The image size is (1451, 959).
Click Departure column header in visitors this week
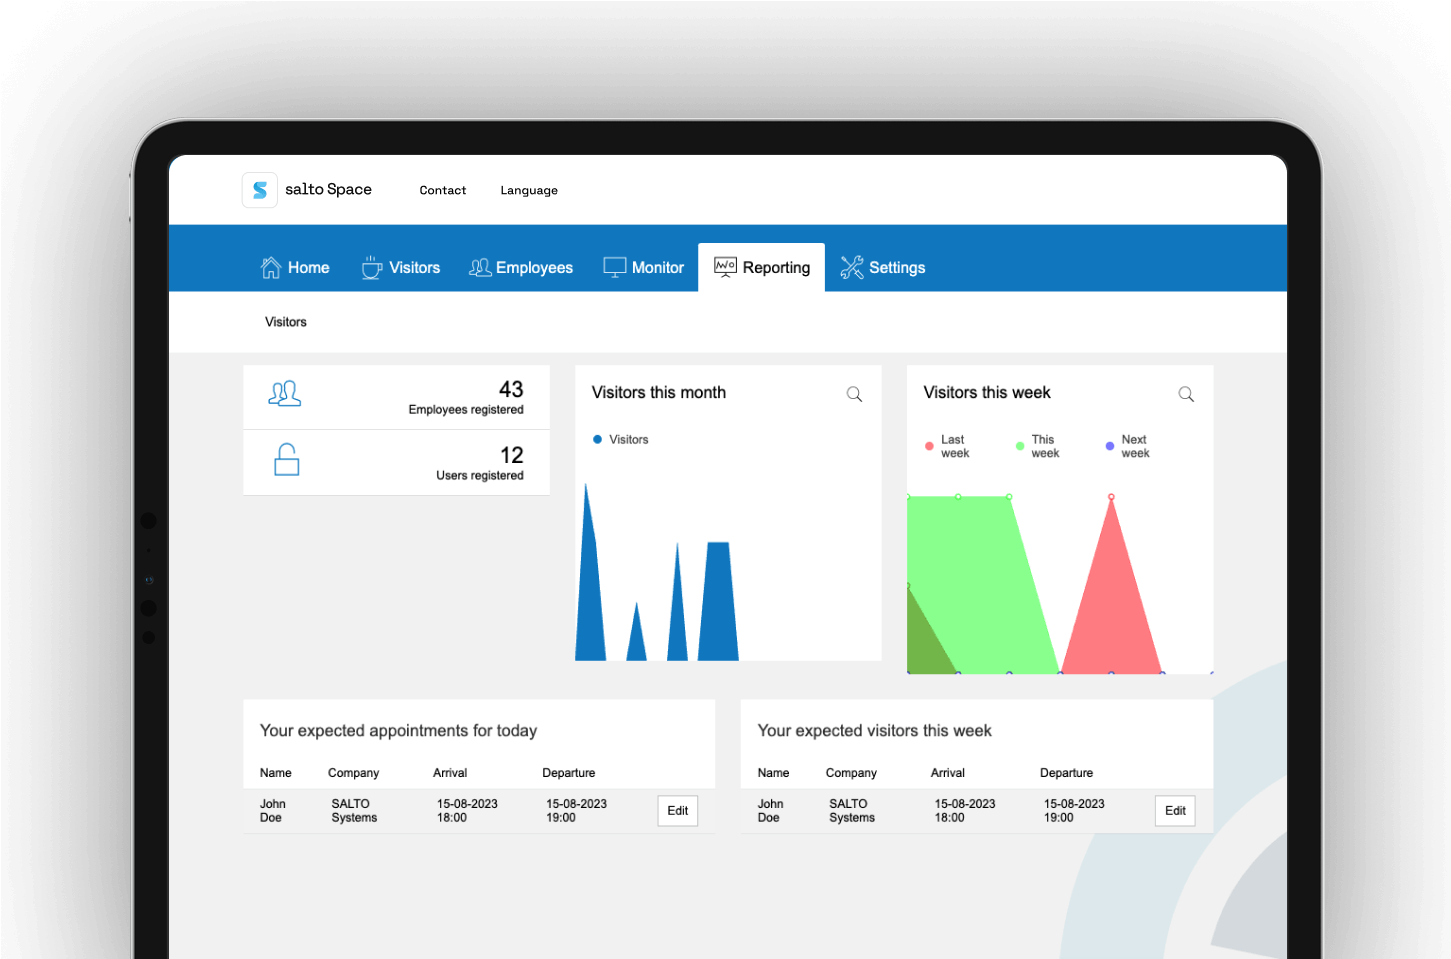[x=1066, y=773]
